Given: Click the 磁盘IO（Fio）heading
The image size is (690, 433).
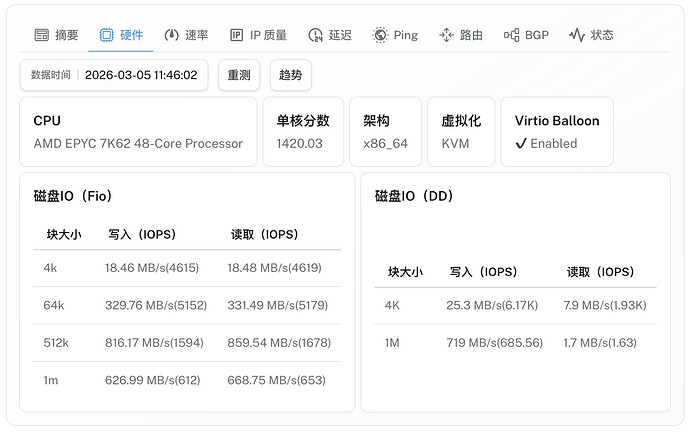Looking at the screenshot, I should click(x=73, y=196).
